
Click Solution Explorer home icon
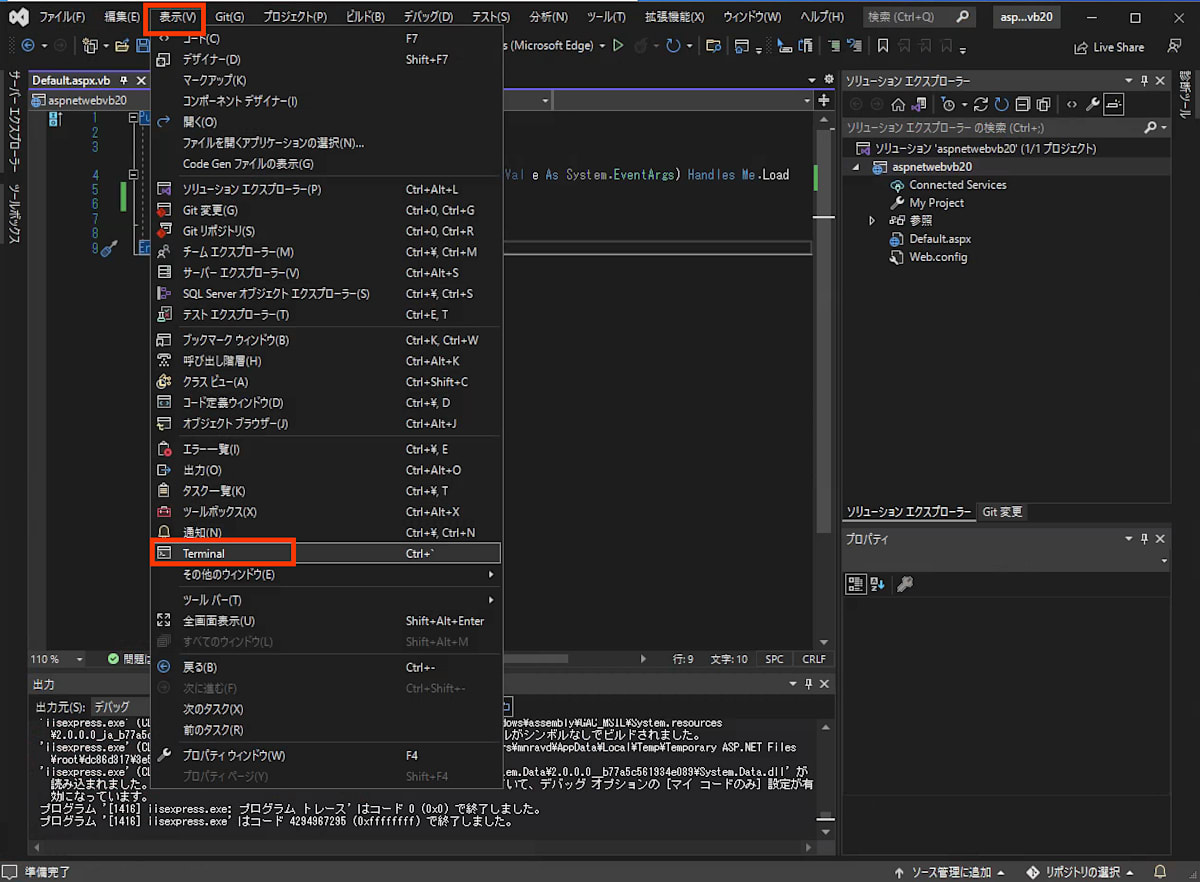pos(898,104)
